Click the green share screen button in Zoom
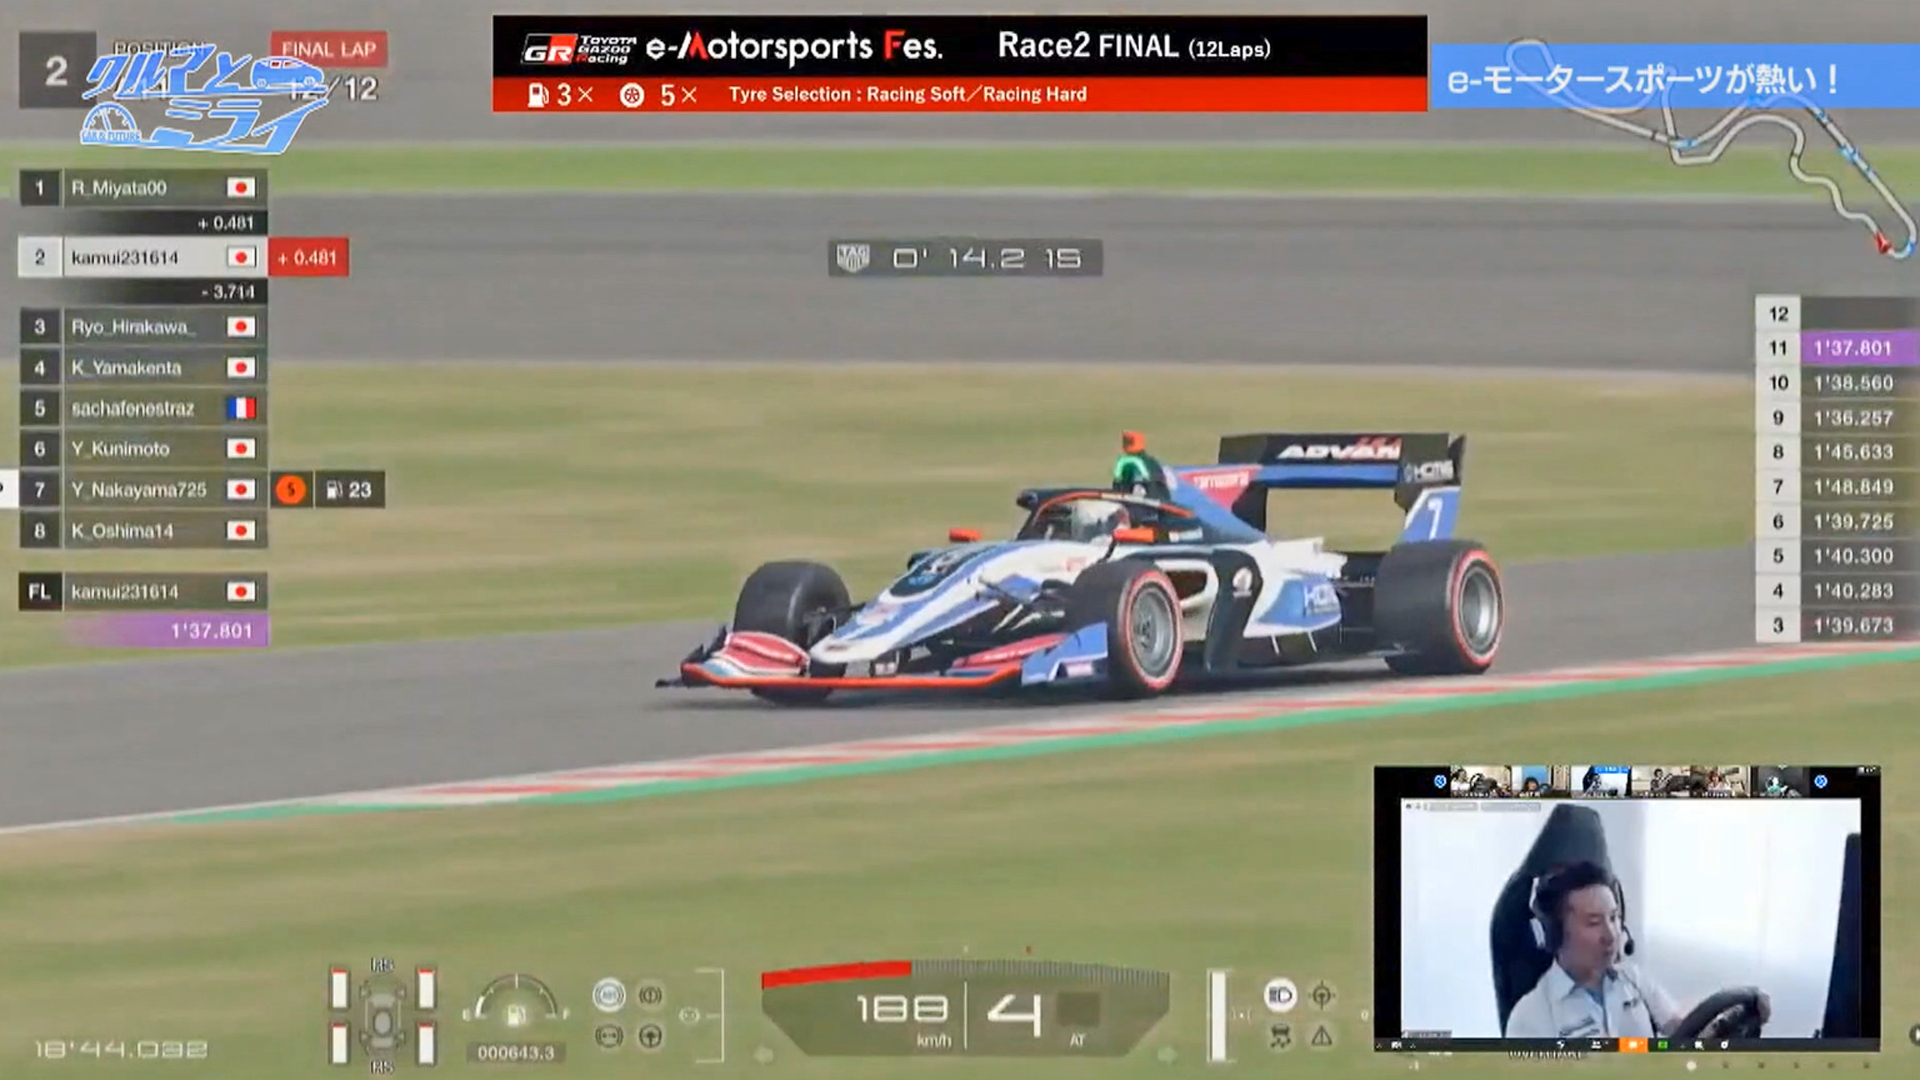The image size is (1920, 1080). [x=1662, y=1045]
